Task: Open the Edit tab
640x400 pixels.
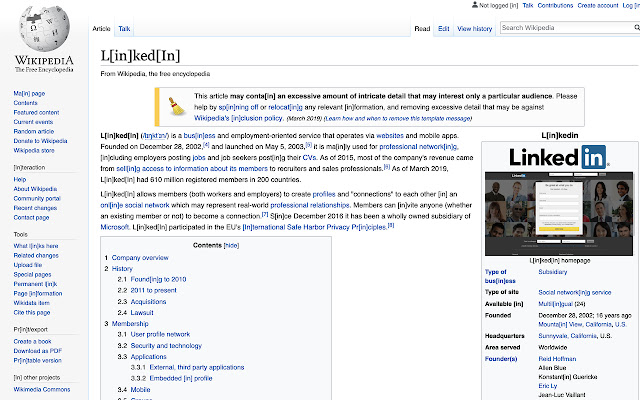Action: pos(444,29)
